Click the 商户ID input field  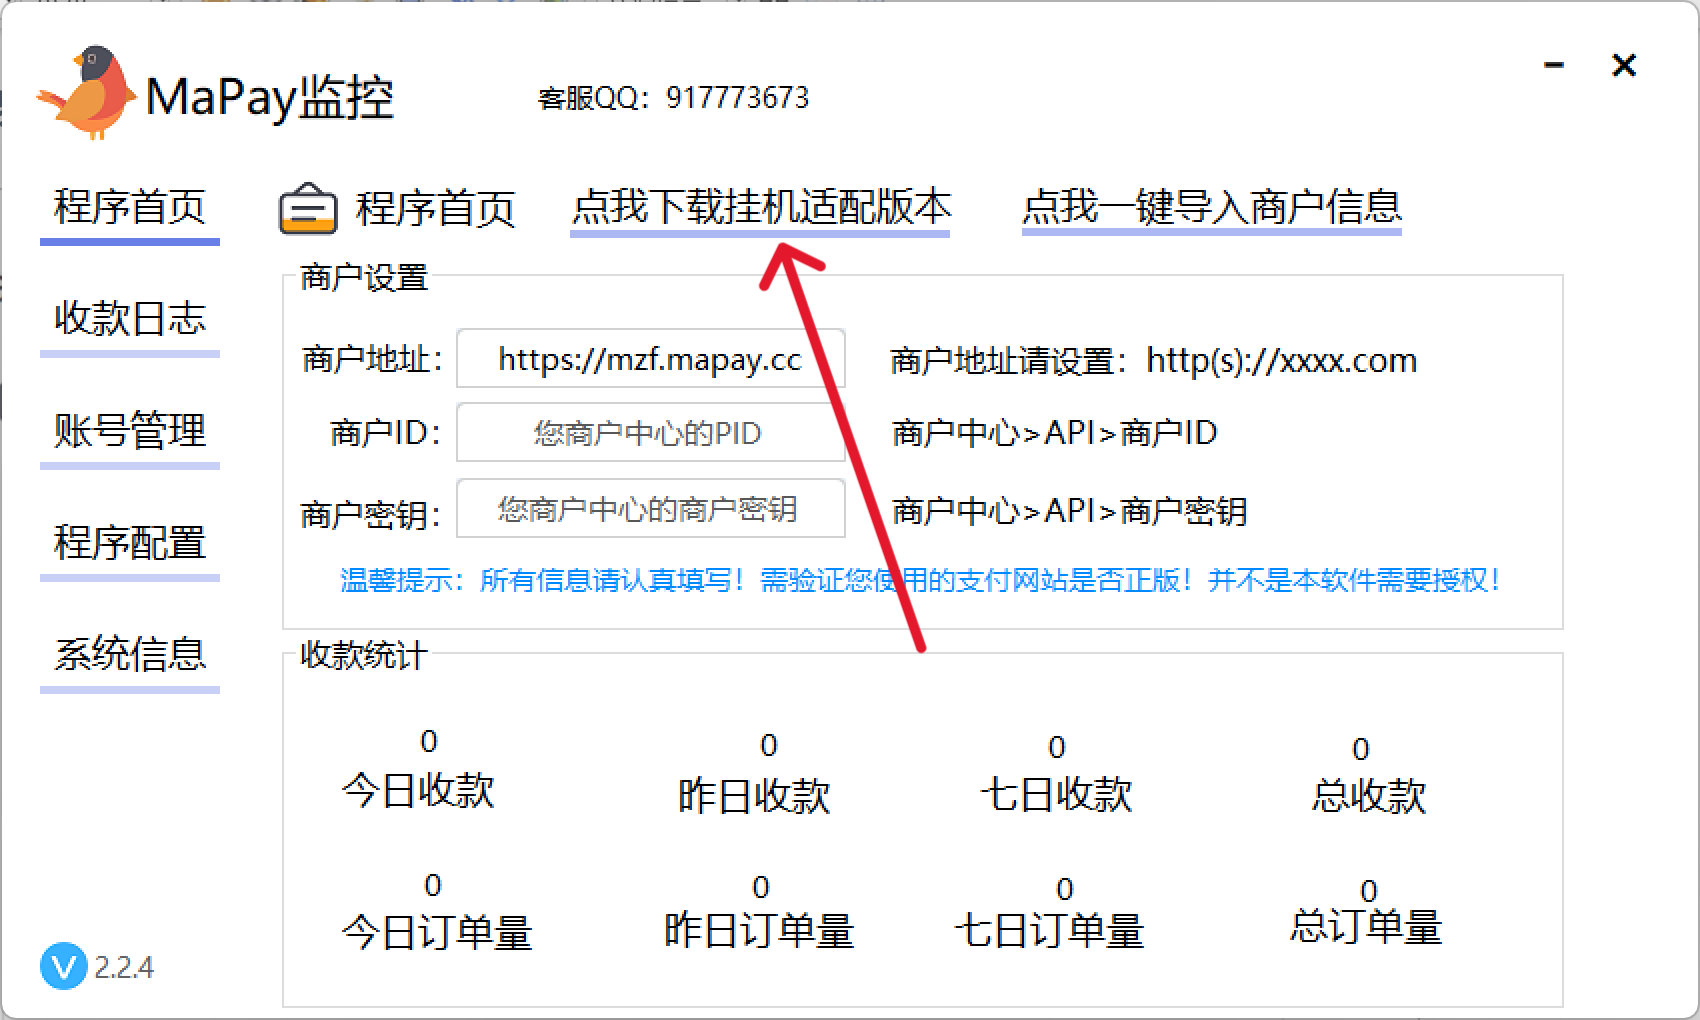coord(651,433)
